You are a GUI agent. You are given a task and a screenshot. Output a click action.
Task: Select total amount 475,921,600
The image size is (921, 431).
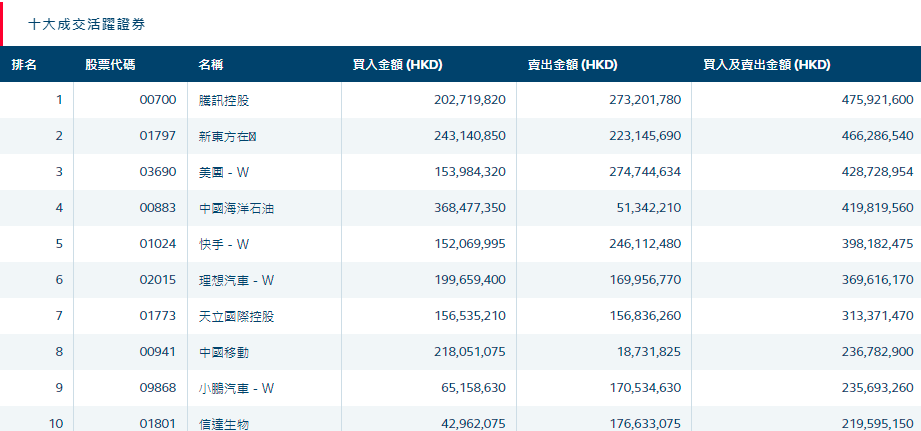tap(878, 100)
